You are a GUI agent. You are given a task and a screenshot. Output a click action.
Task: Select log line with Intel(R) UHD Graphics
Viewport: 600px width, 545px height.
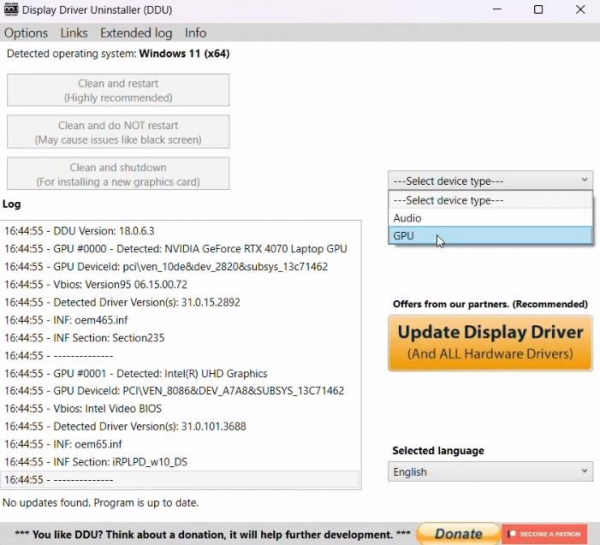point(180,373)
